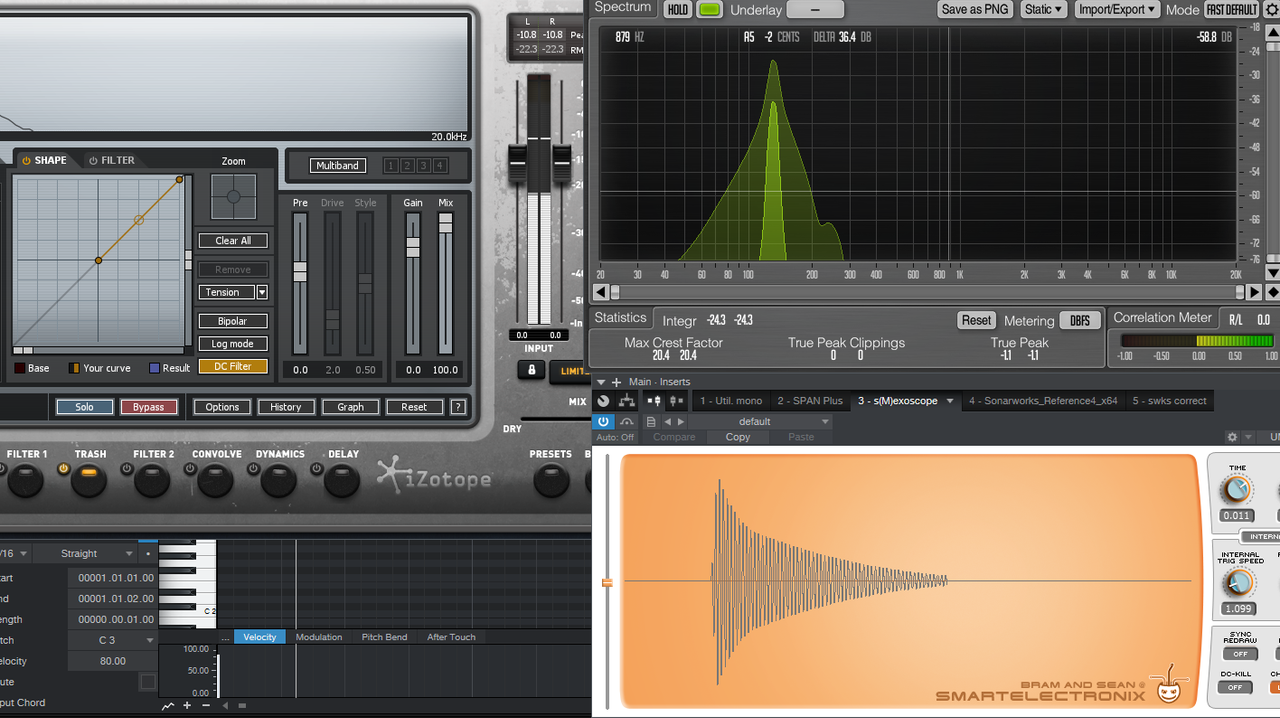
Task: Toggle the Bypass button in Trash
Action: tap(148, 407)
